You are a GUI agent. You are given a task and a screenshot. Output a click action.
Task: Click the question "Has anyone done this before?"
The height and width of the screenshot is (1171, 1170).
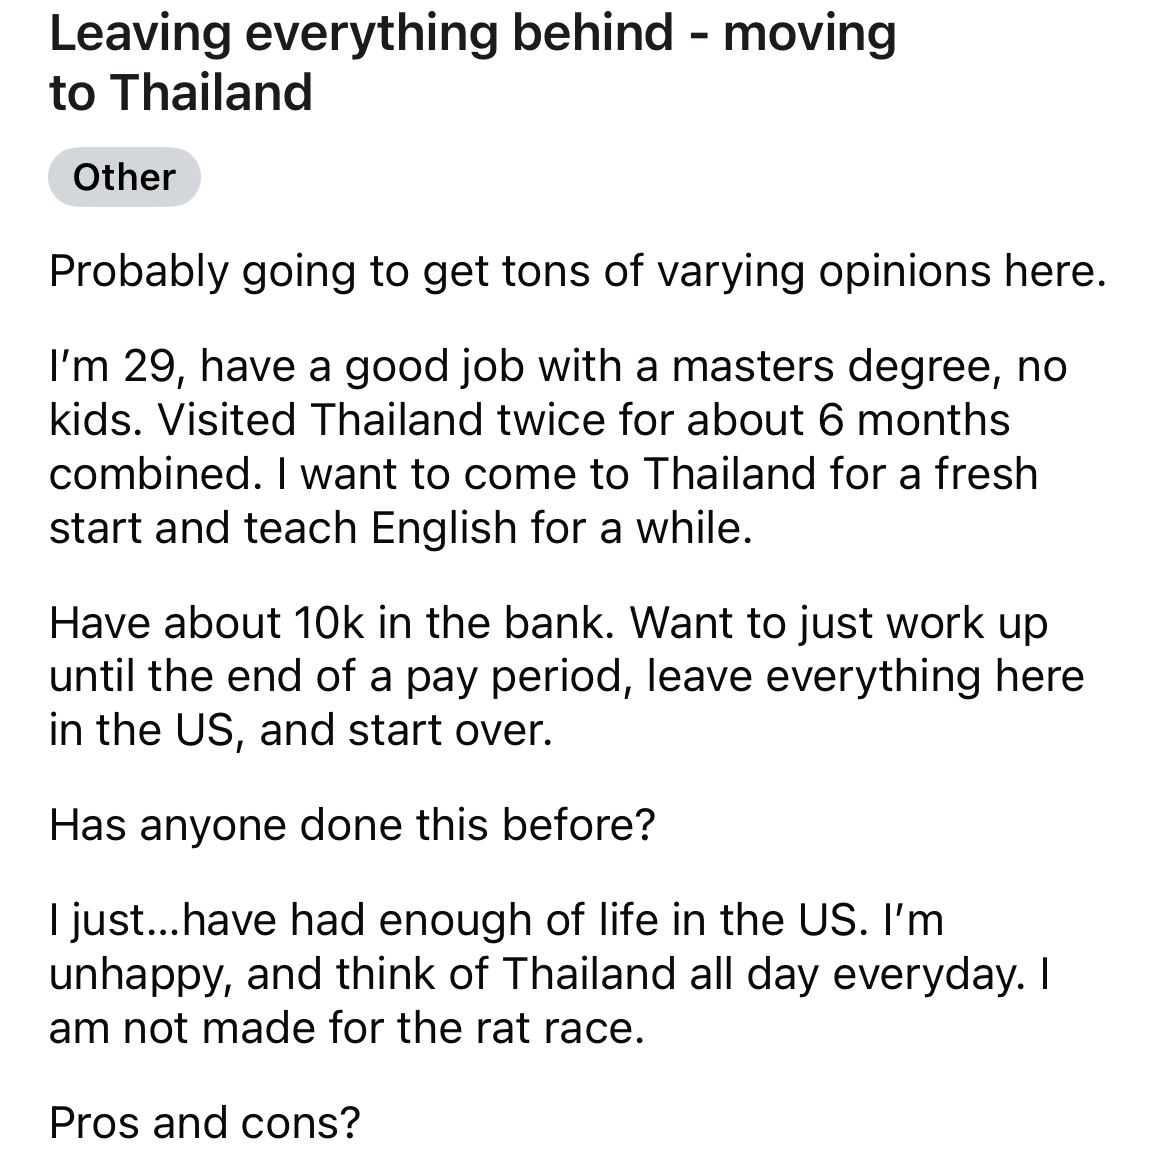(x=352, y=825)
